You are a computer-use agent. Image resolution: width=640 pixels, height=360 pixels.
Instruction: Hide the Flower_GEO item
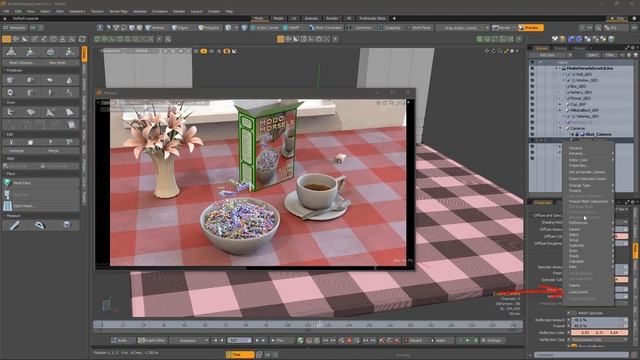click(532, 98)
